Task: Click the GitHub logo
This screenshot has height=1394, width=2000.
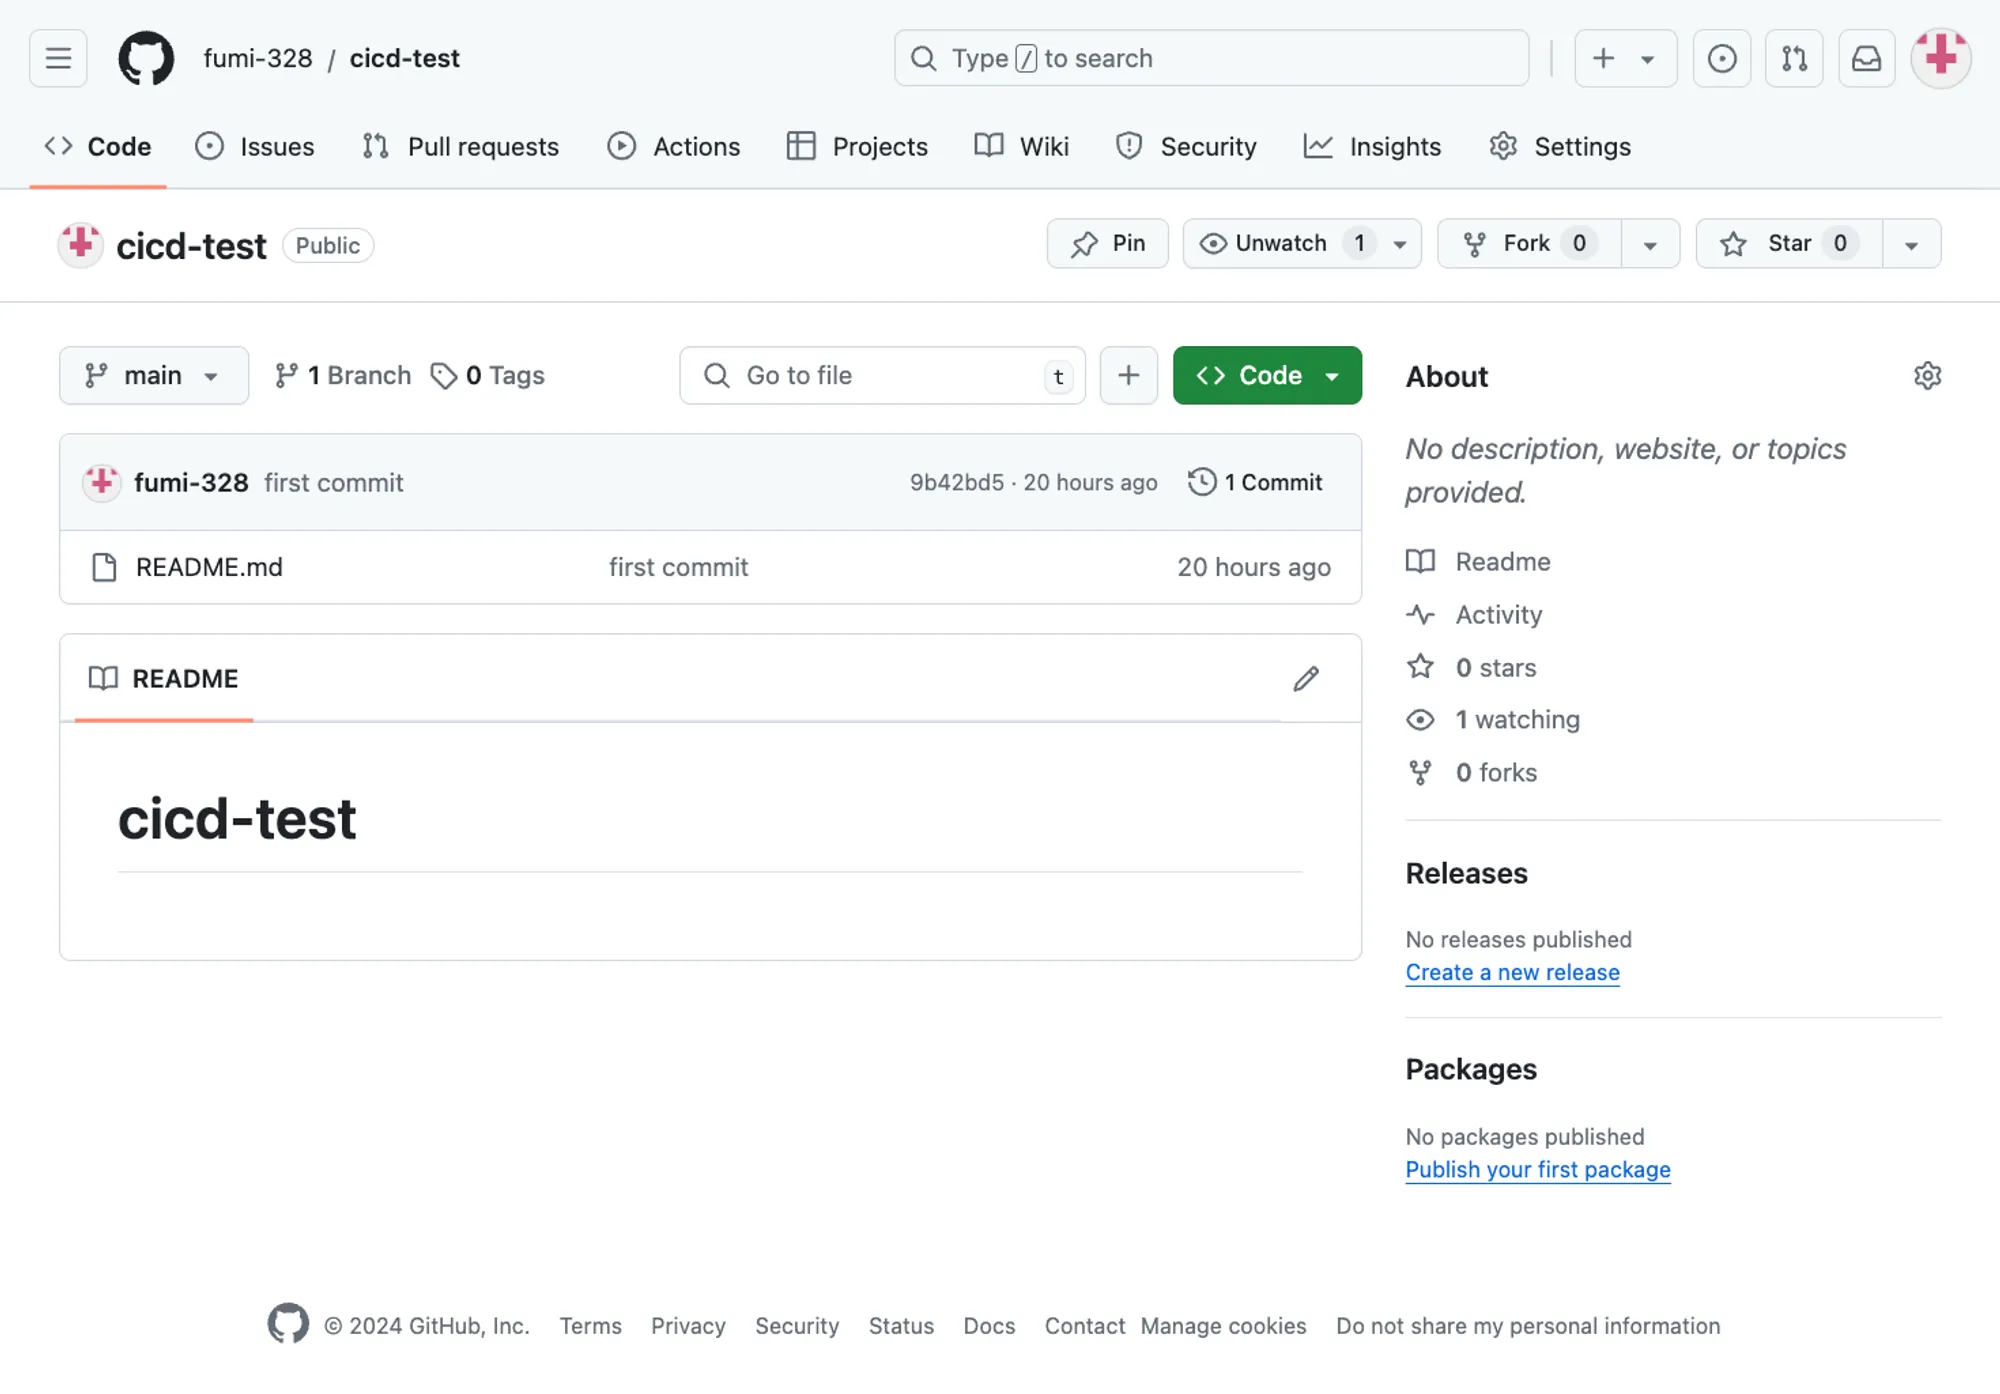Action: pos(145,58)
